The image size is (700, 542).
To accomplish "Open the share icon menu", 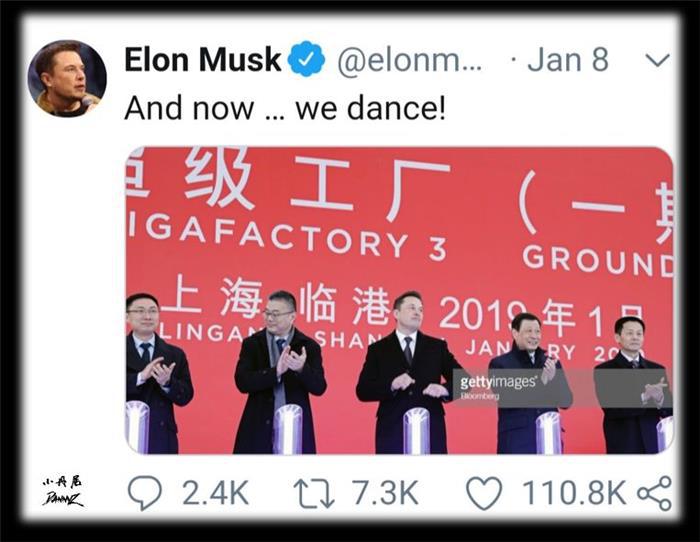I will coord(654,493).
